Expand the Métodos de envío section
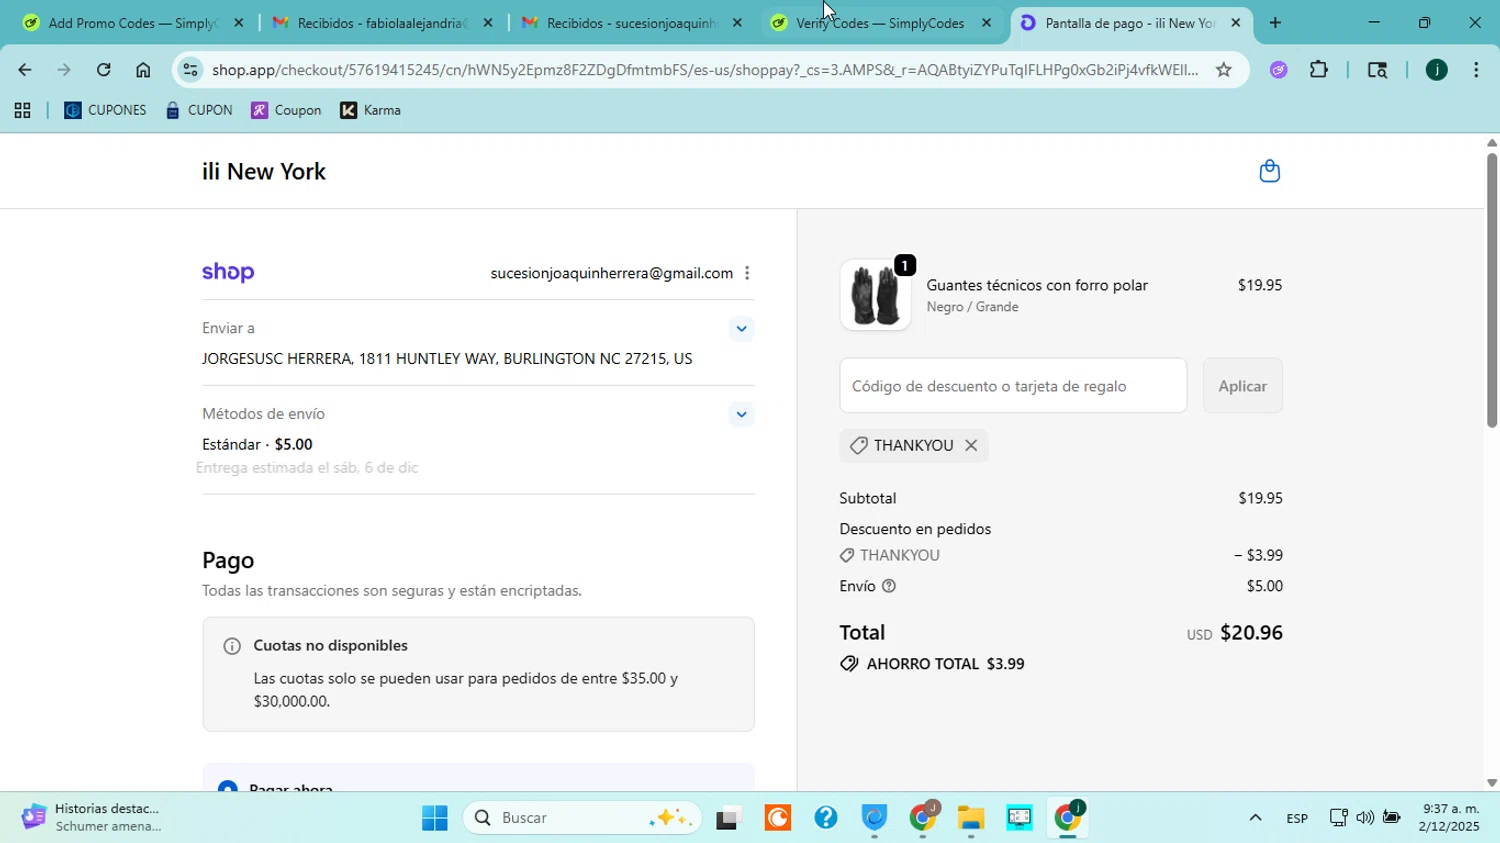Screen dimensions: 1500x843 pos(741,414)
